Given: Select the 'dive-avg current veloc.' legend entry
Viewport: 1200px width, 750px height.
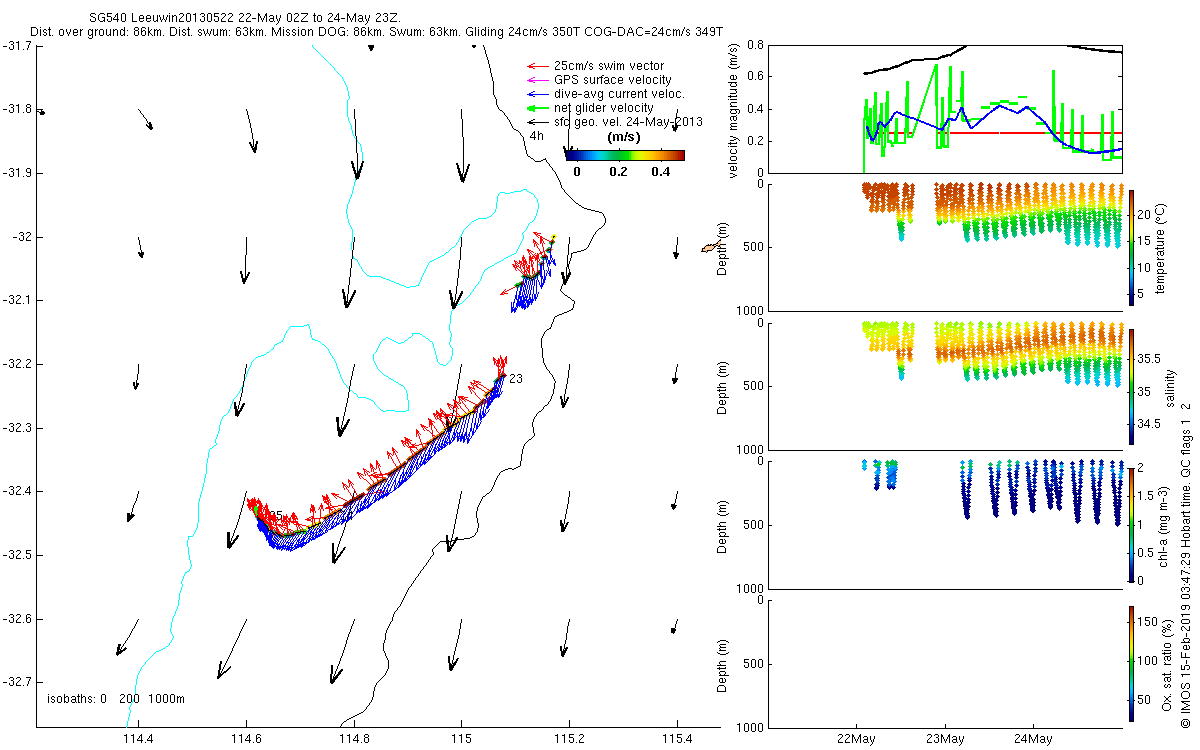Looking at the screenshot, I should point(619,94).
